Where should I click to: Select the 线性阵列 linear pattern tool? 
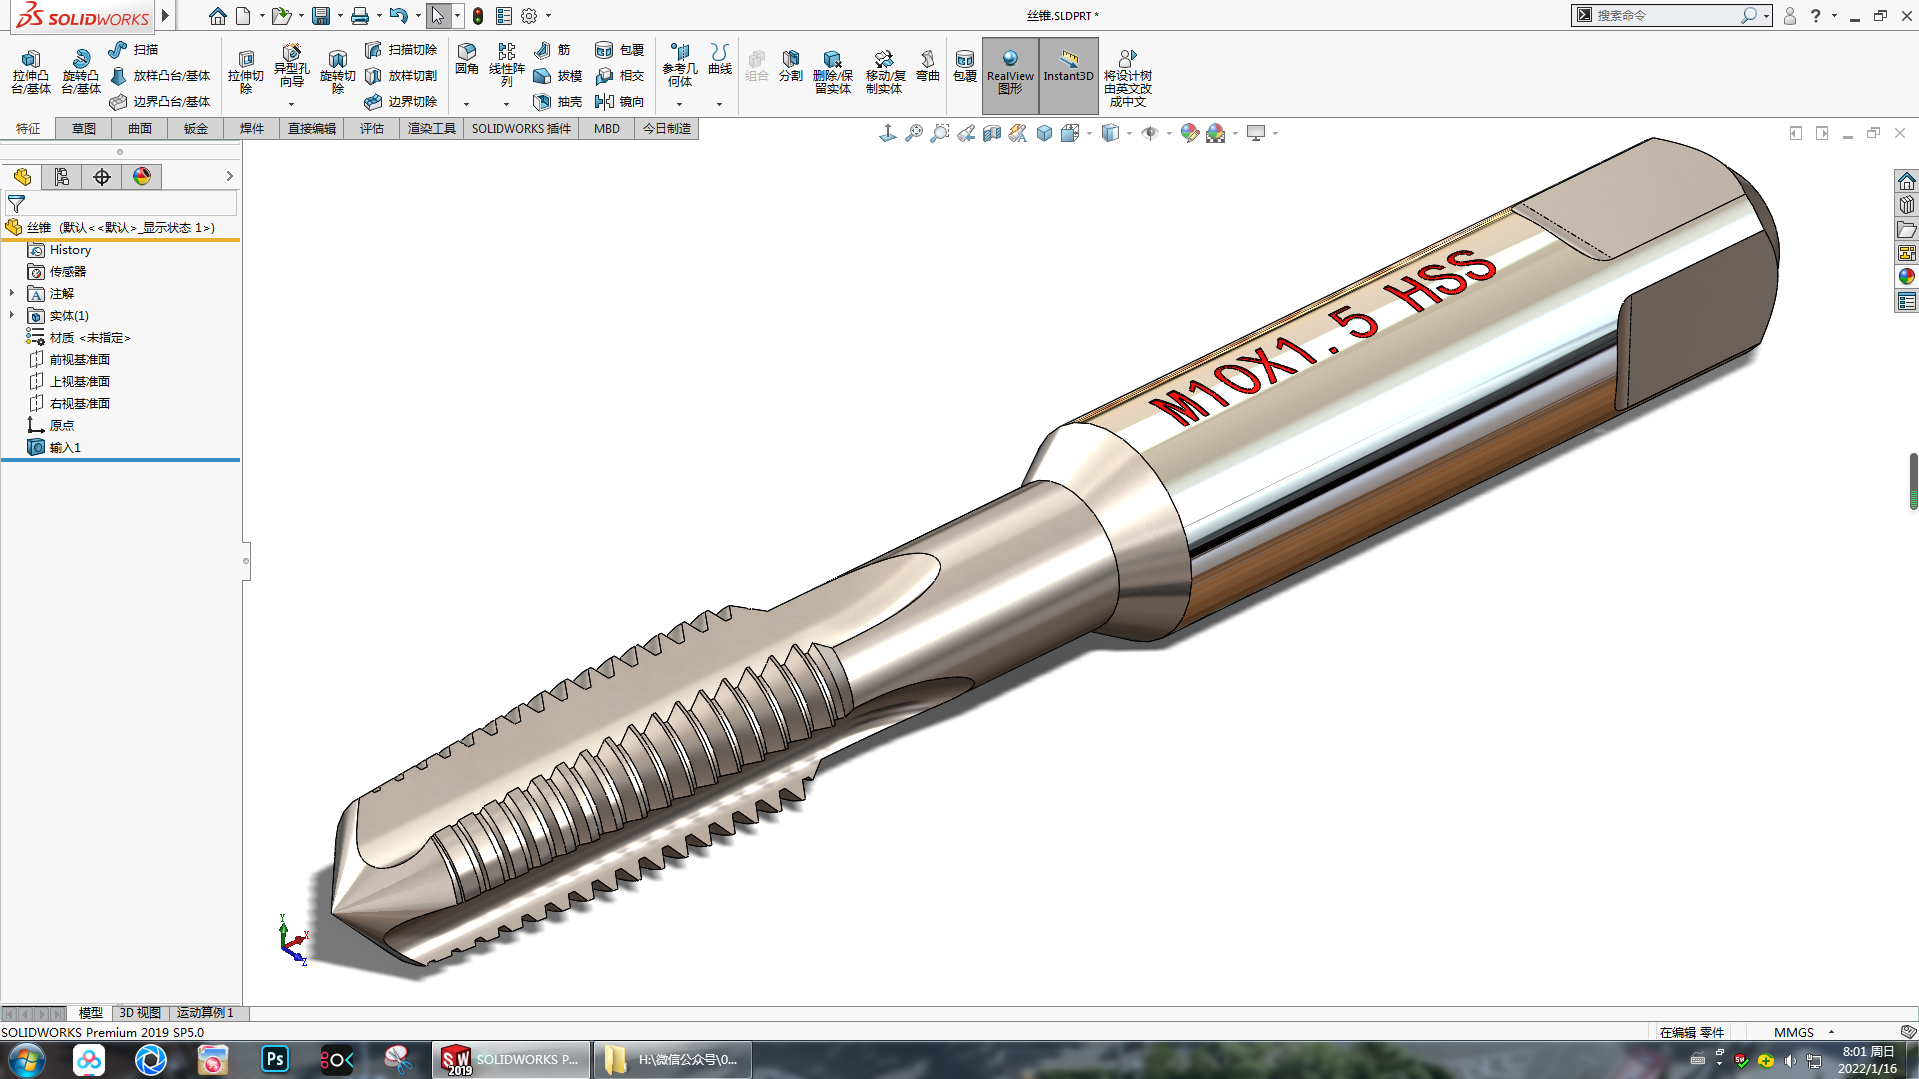point(506,65)
